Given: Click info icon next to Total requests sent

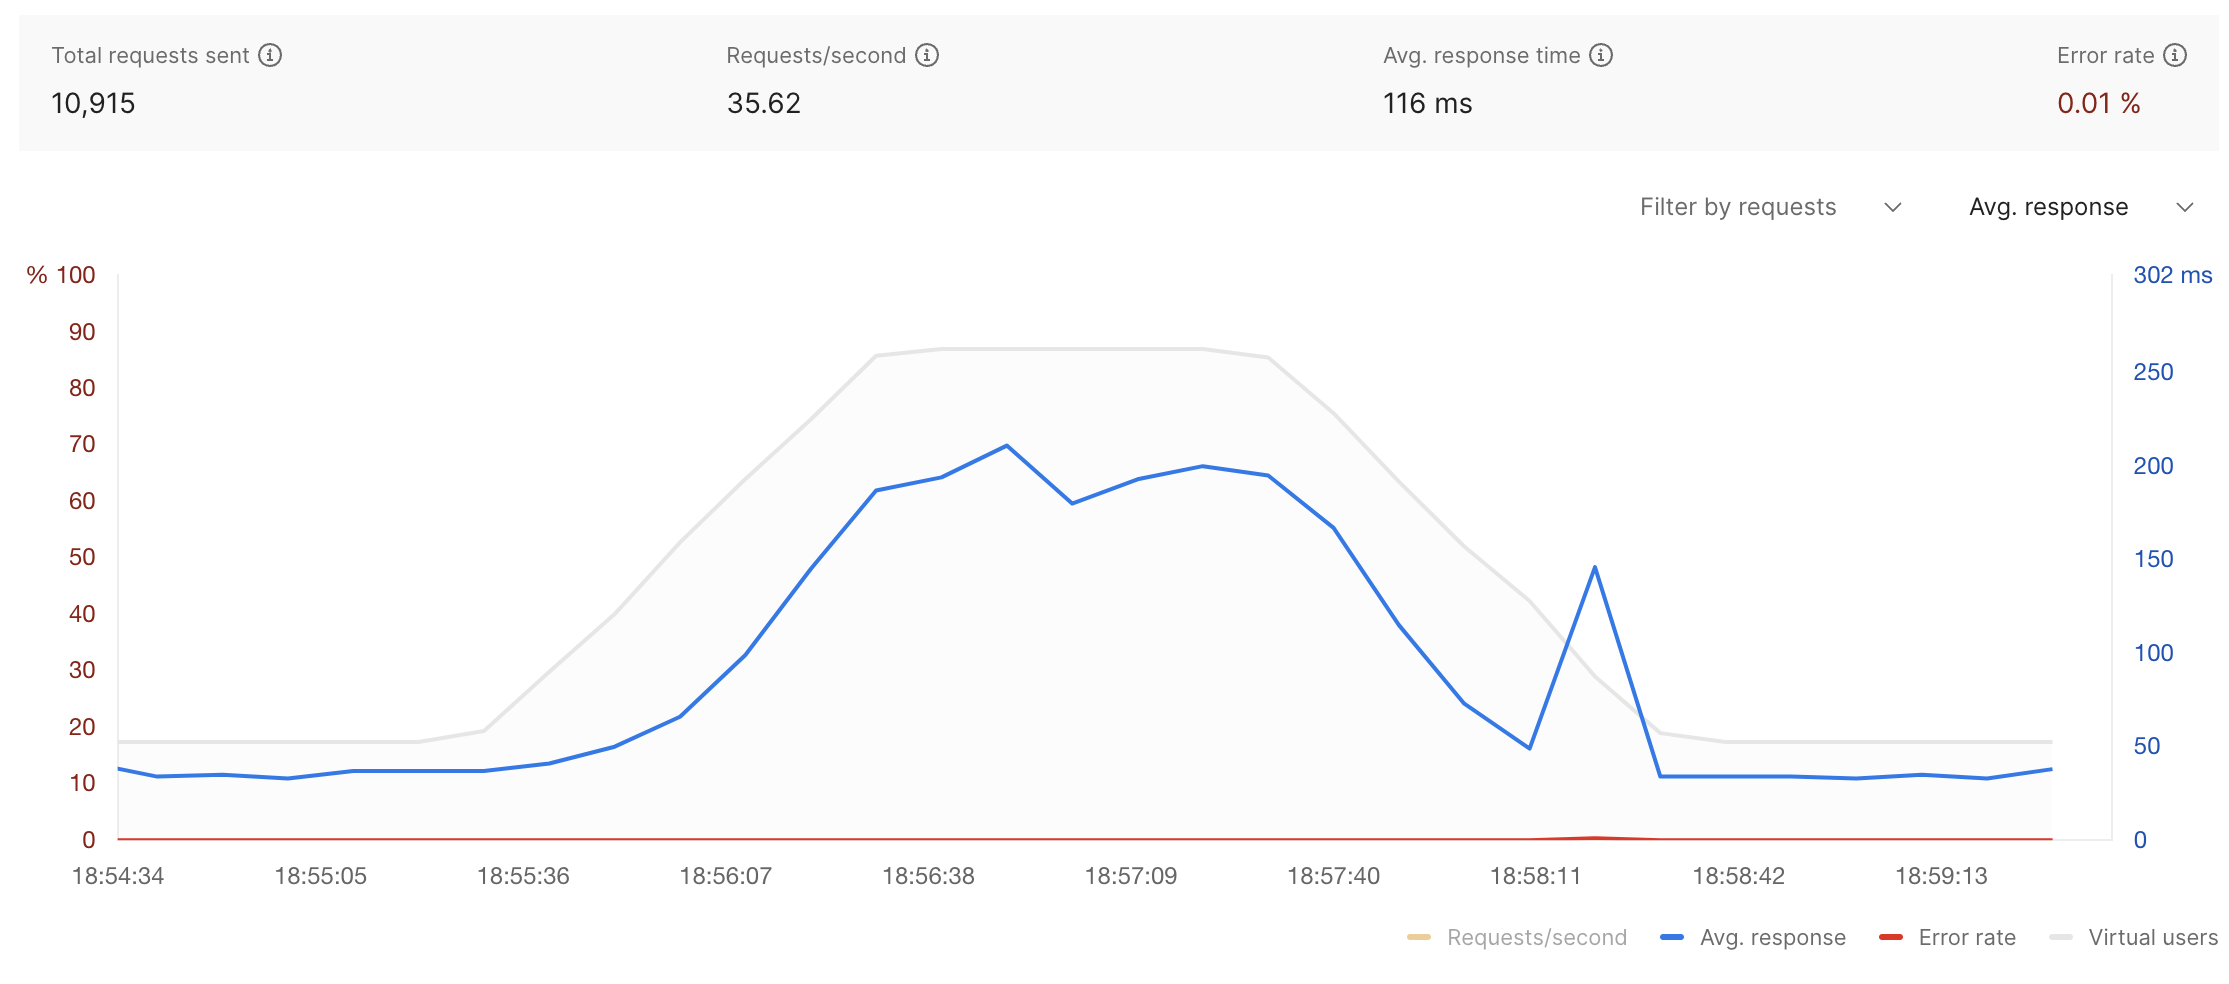Looking at the screenshot, I should 270,55.
